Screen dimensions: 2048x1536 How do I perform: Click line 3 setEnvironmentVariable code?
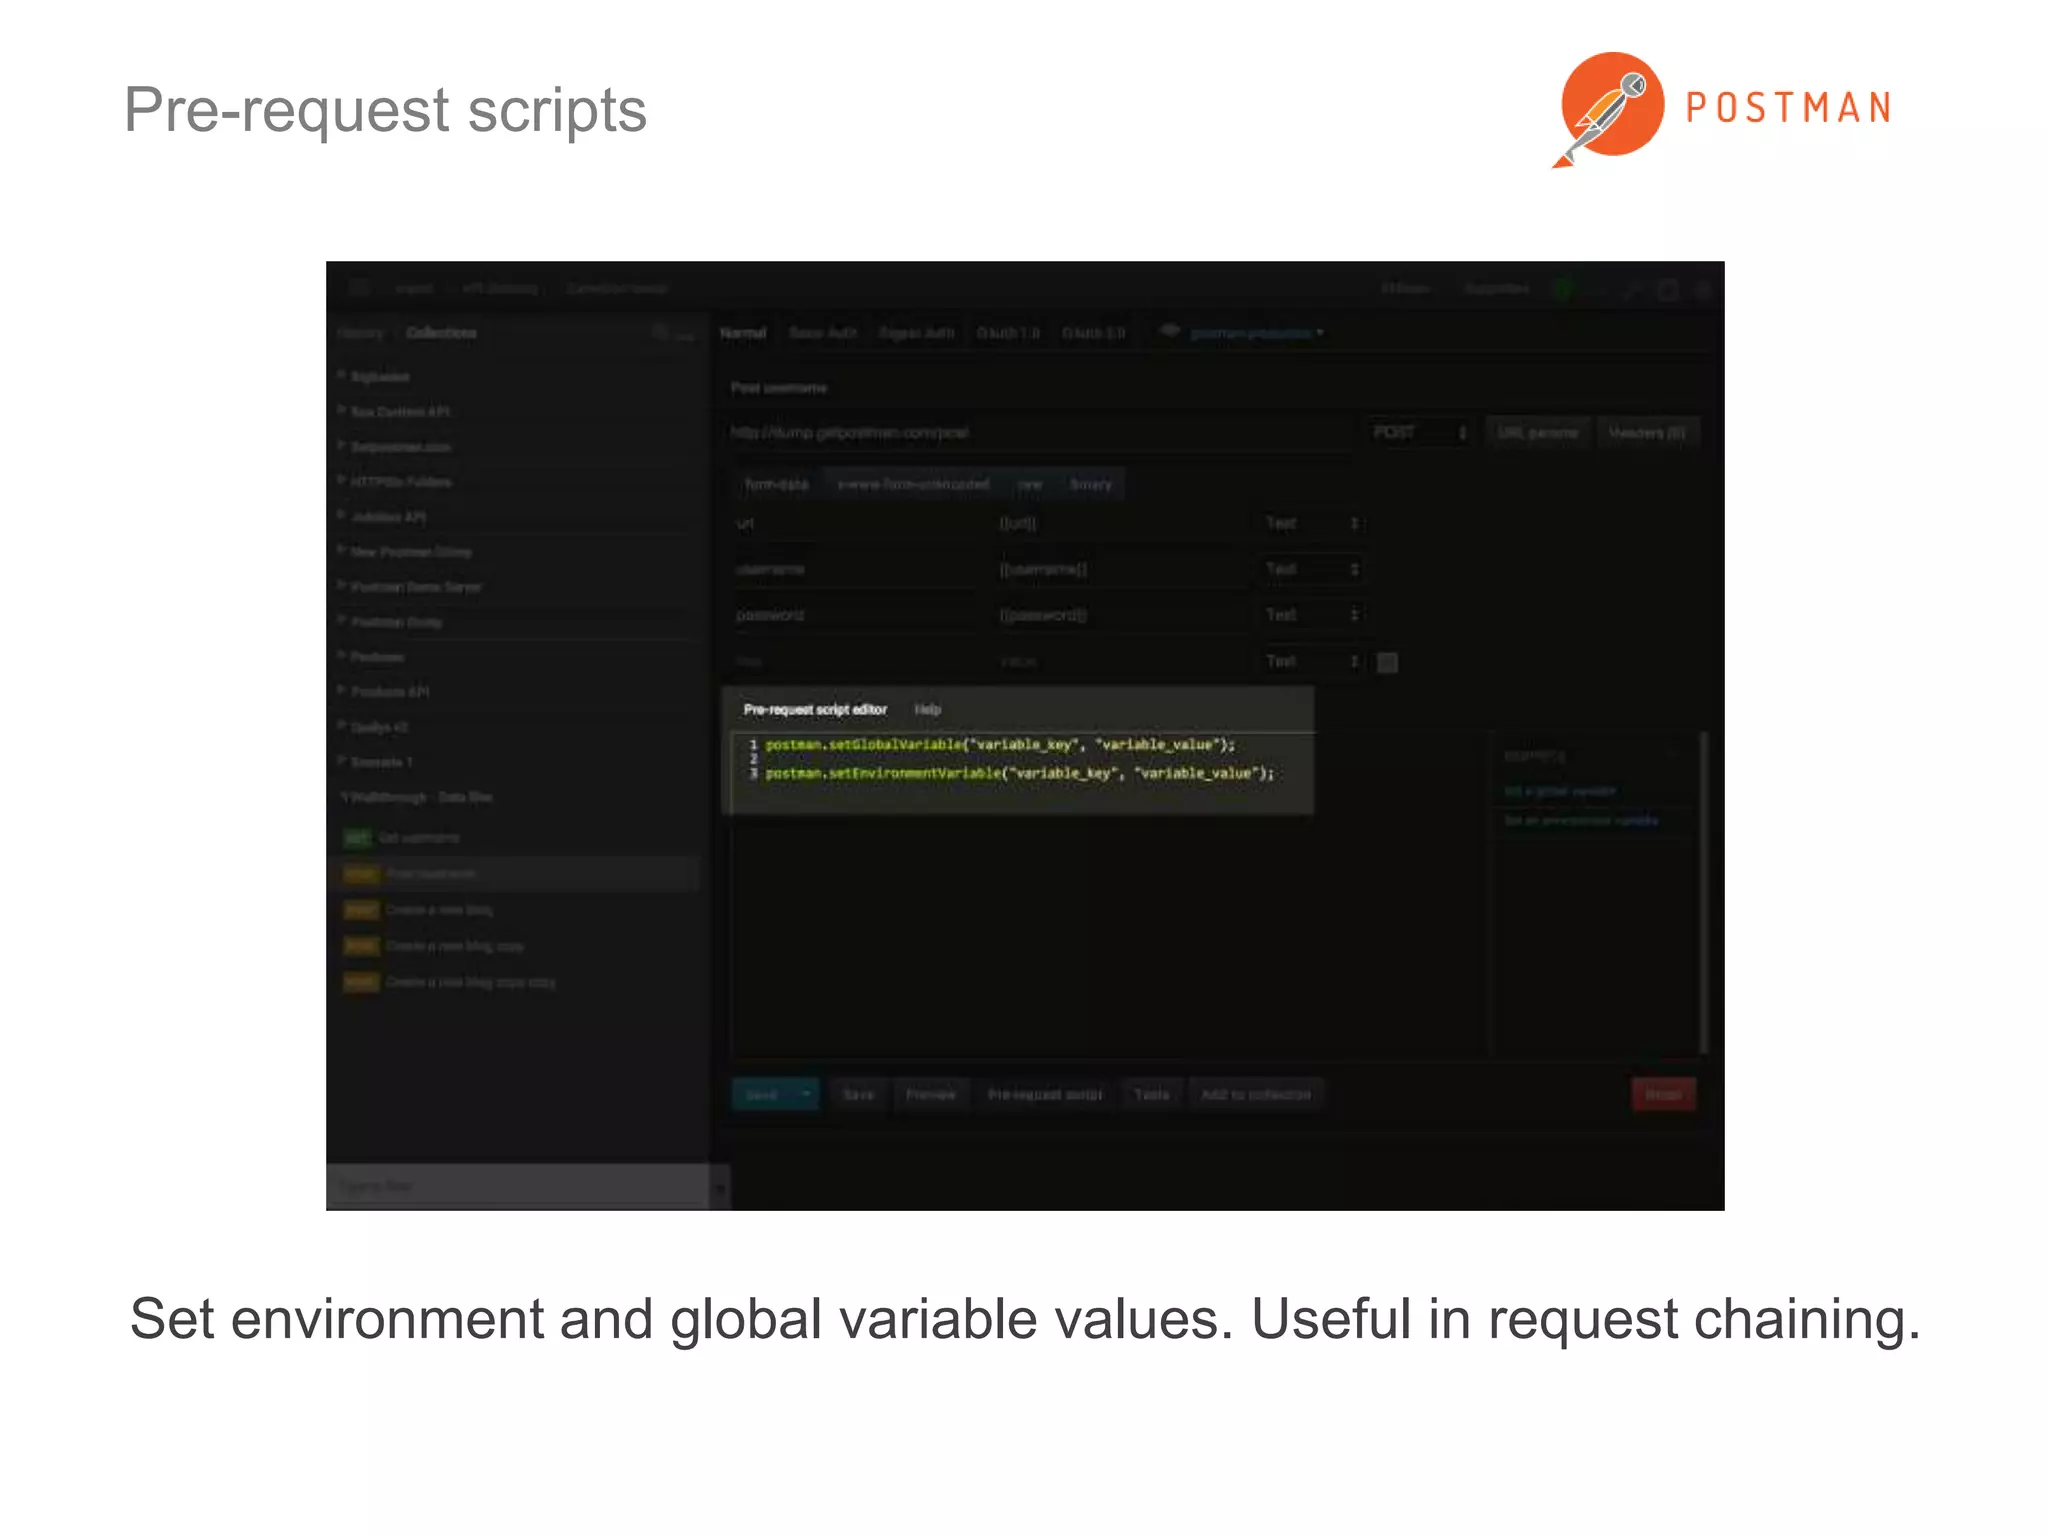point(1020,773)
